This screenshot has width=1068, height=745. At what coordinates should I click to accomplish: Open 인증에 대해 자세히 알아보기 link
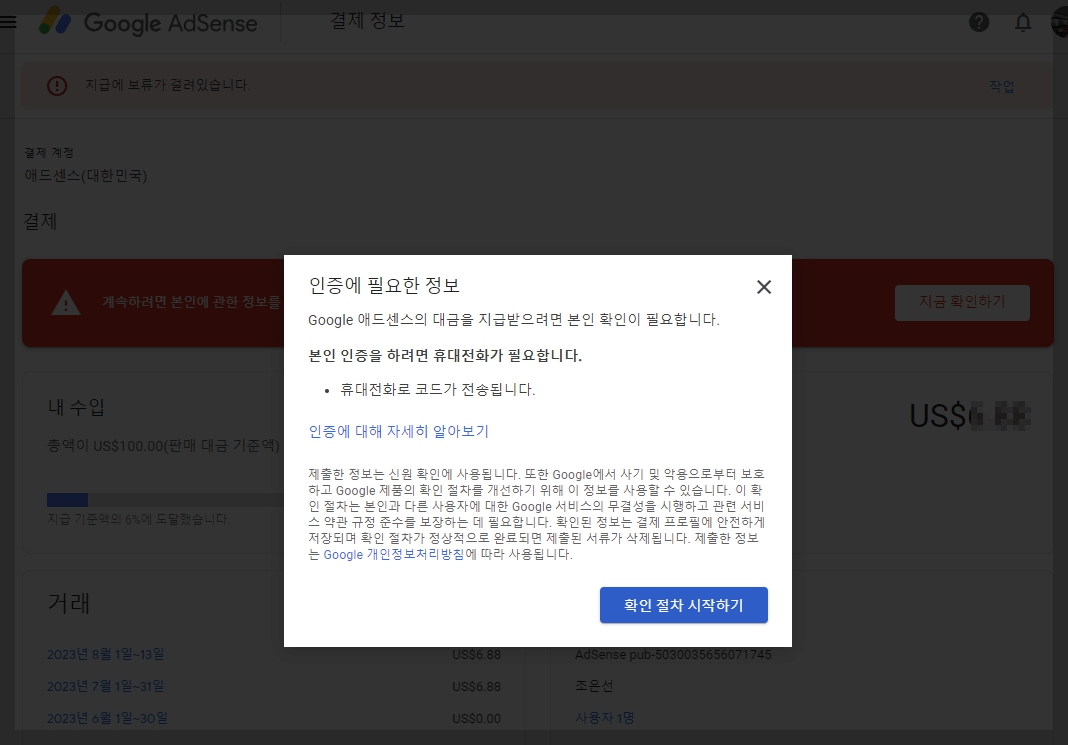point(398,431)
